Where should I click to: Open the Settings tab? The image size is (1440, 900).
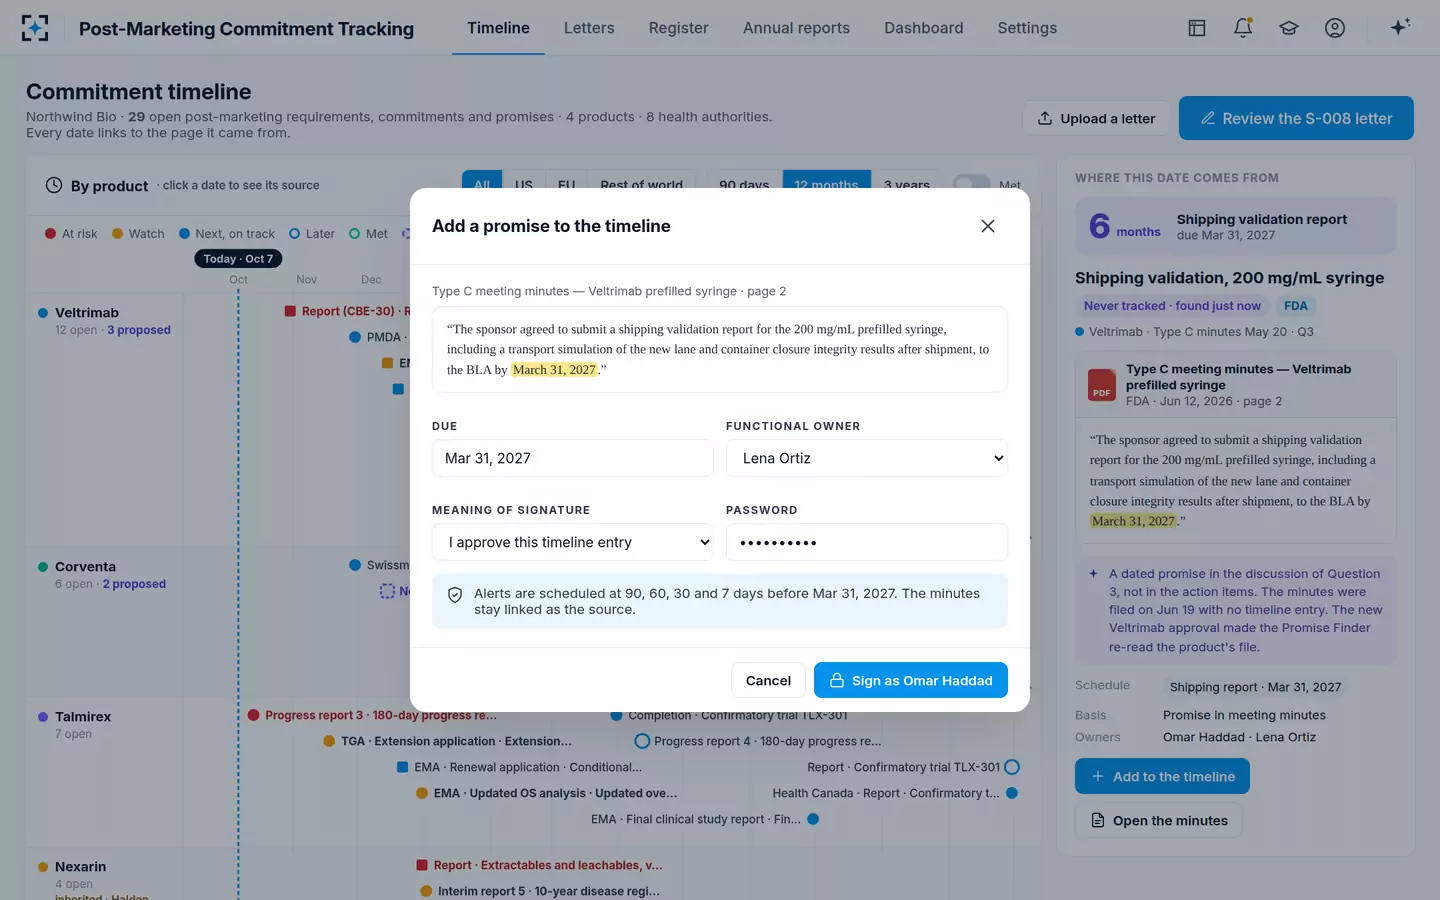click(x=1027, y=28)
